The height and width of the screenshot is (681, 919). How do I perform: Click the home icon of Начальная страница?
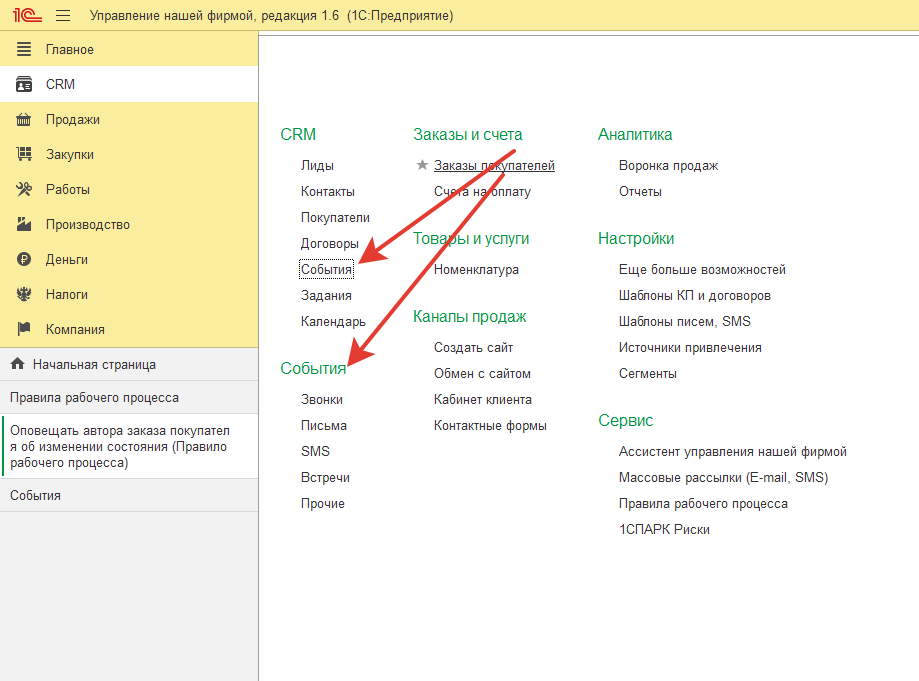click(x=18, y=364)
